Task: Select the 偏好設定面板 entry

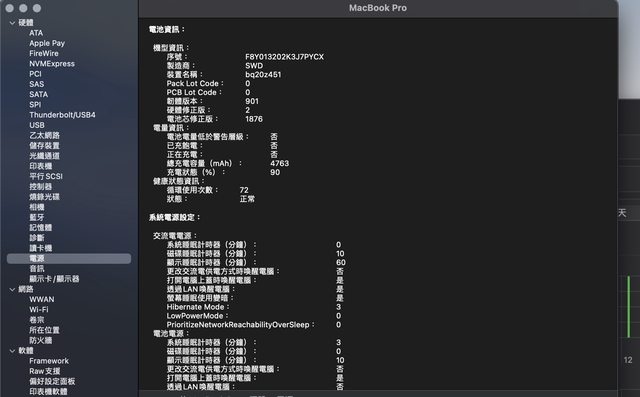Action: pyautogui.click(x=52, y=381)
